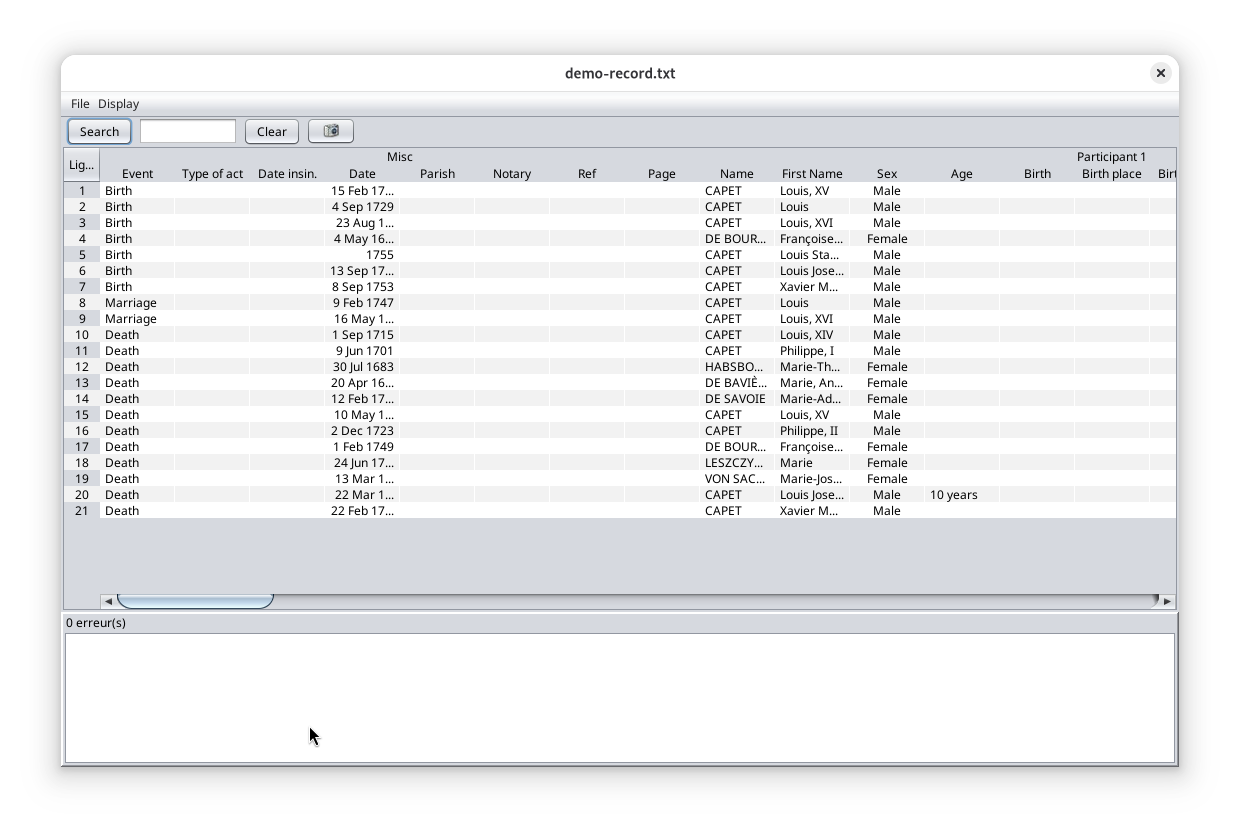Select first name cell 'Philippe, I'
Viewport: 1240px width, 834px height.
tap(812, 350)
